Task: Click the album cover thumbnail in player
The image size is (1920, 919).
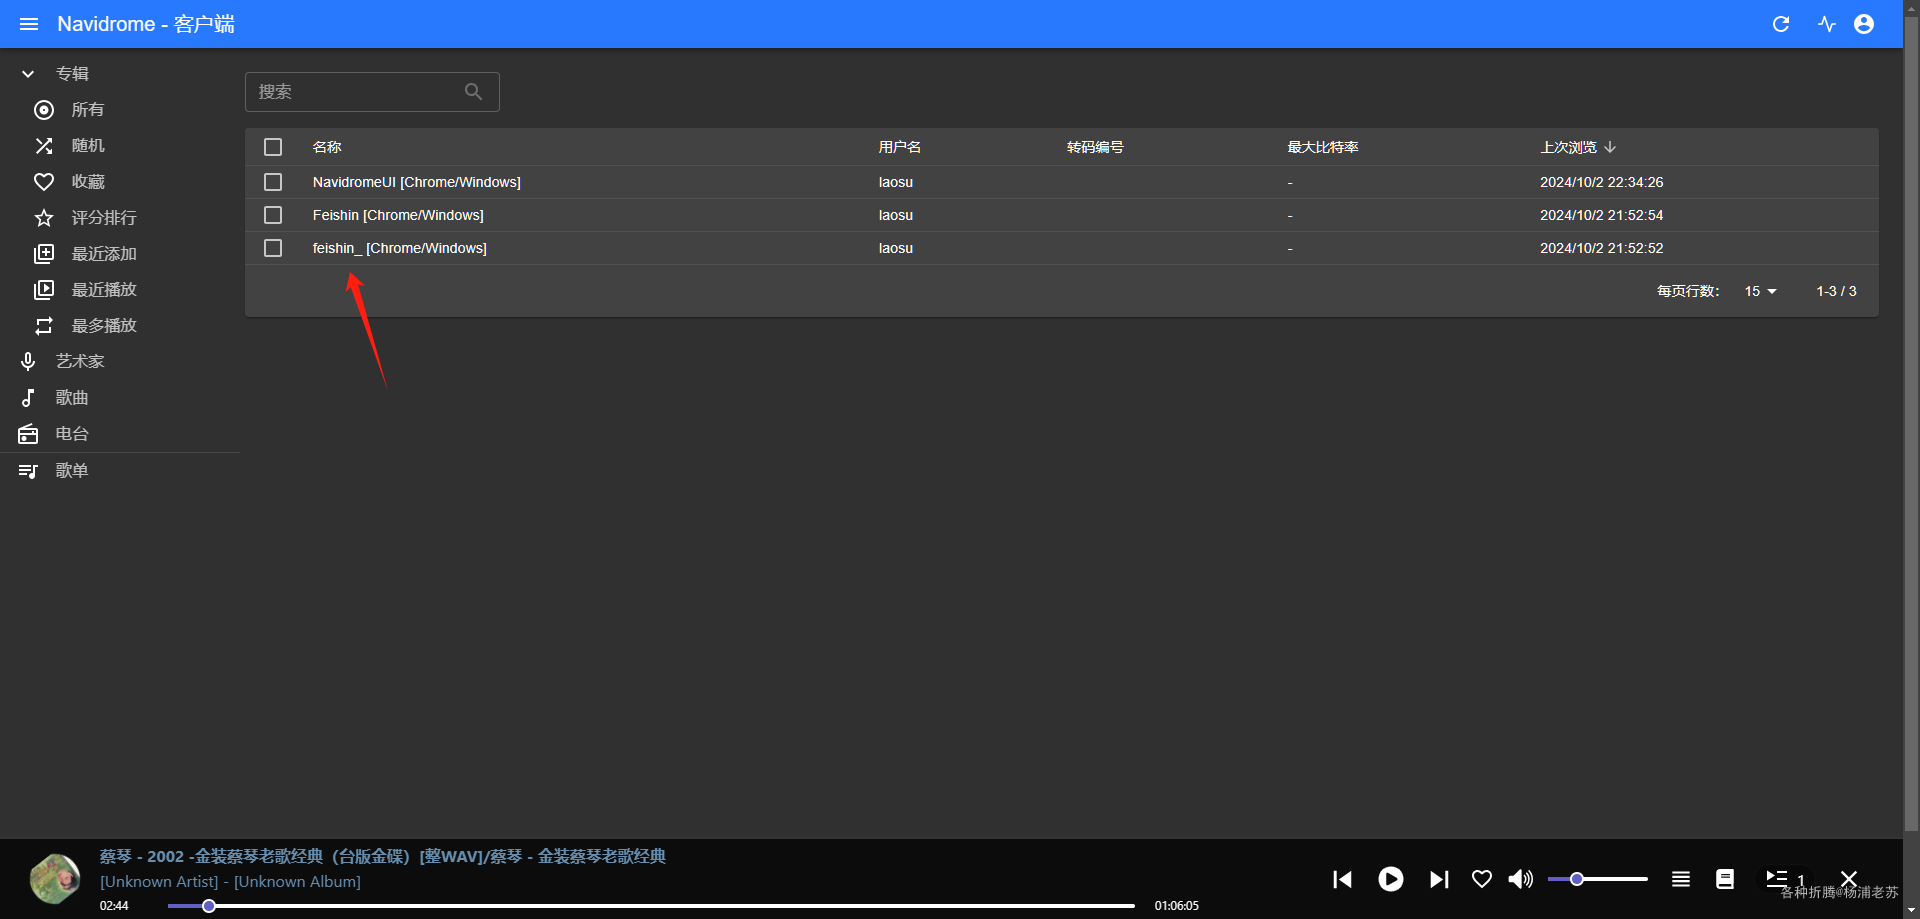Action: [x=55, y=879]
